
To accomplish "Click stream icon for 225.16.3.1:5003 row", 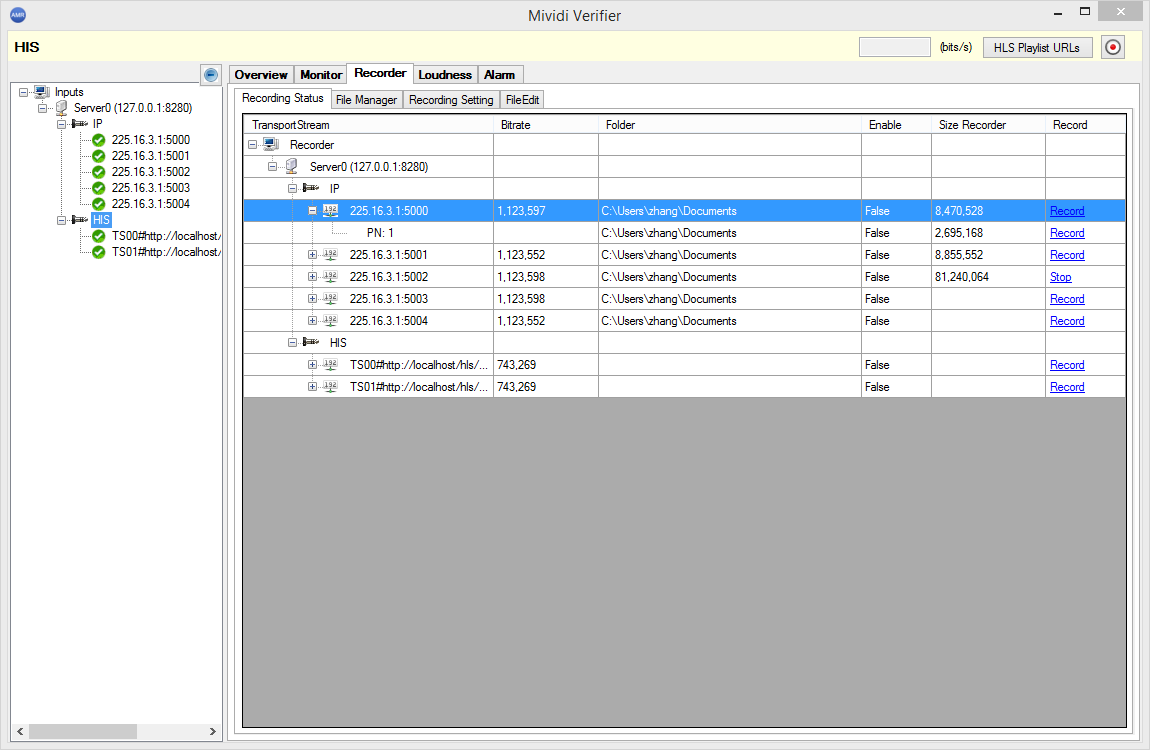I will 330,299.
